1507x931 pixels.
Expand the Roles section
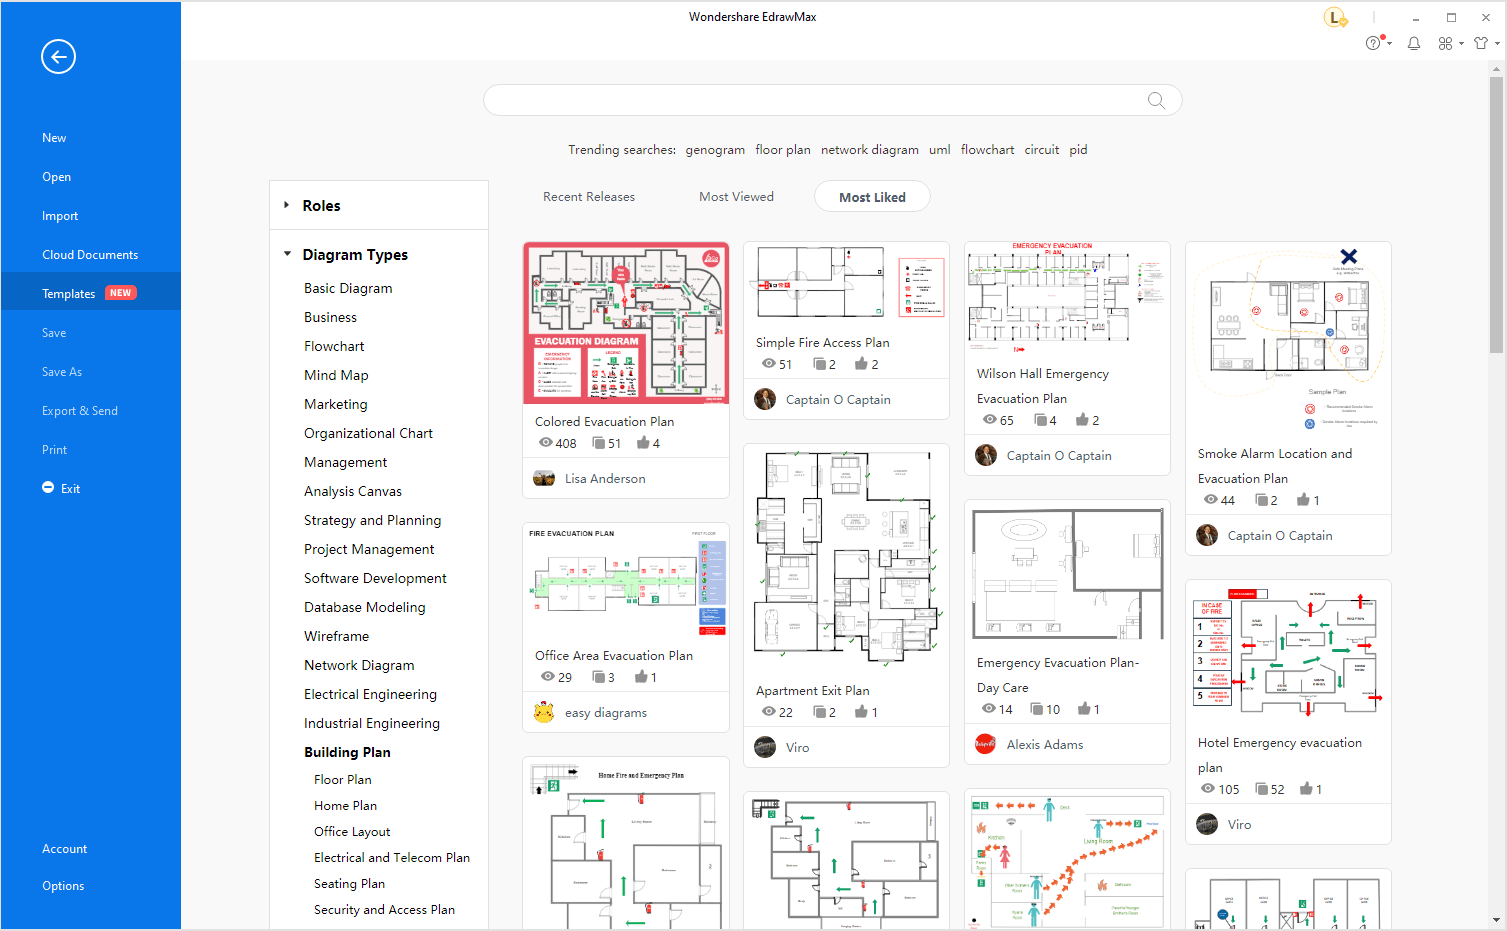point(286,205)
